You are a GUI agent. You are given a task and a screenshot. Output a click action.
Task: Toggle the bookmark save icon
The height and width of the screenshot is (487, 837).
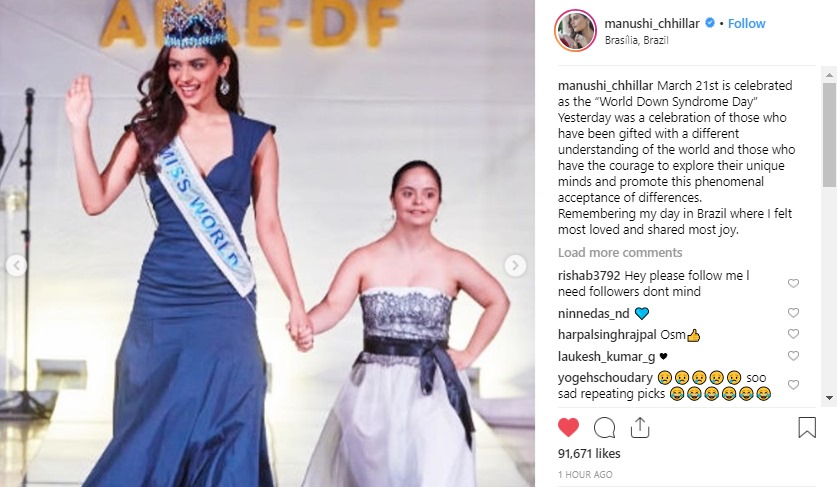coord(807,427)
